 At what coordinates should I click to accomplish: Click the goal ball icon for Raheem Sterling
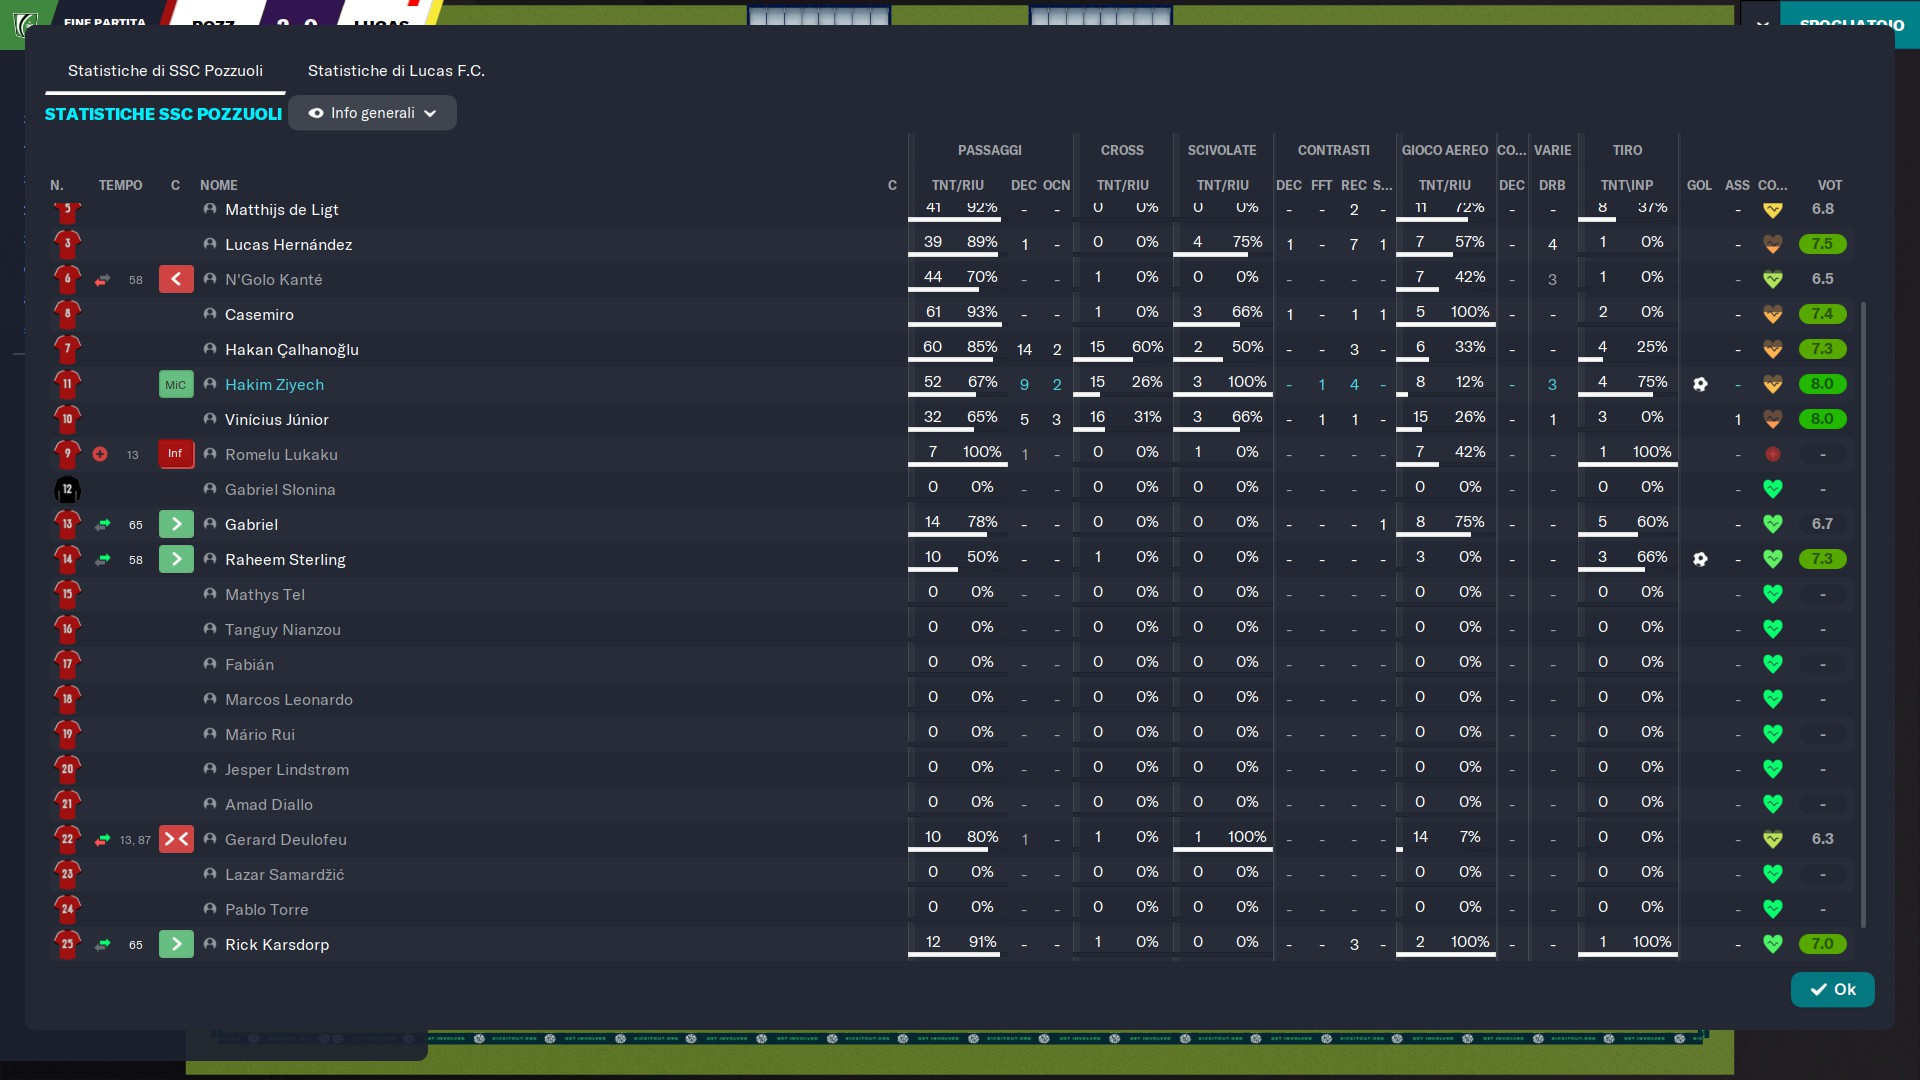click(x=1700, y=559)
